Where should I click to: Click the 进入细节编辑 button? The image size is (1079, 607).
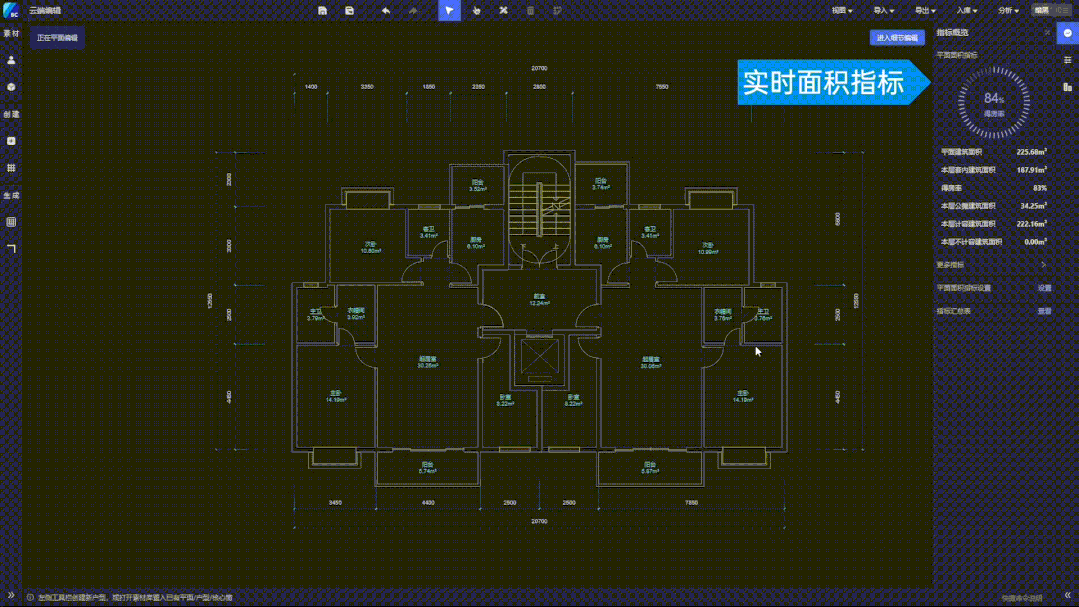[x=897, y=38]
